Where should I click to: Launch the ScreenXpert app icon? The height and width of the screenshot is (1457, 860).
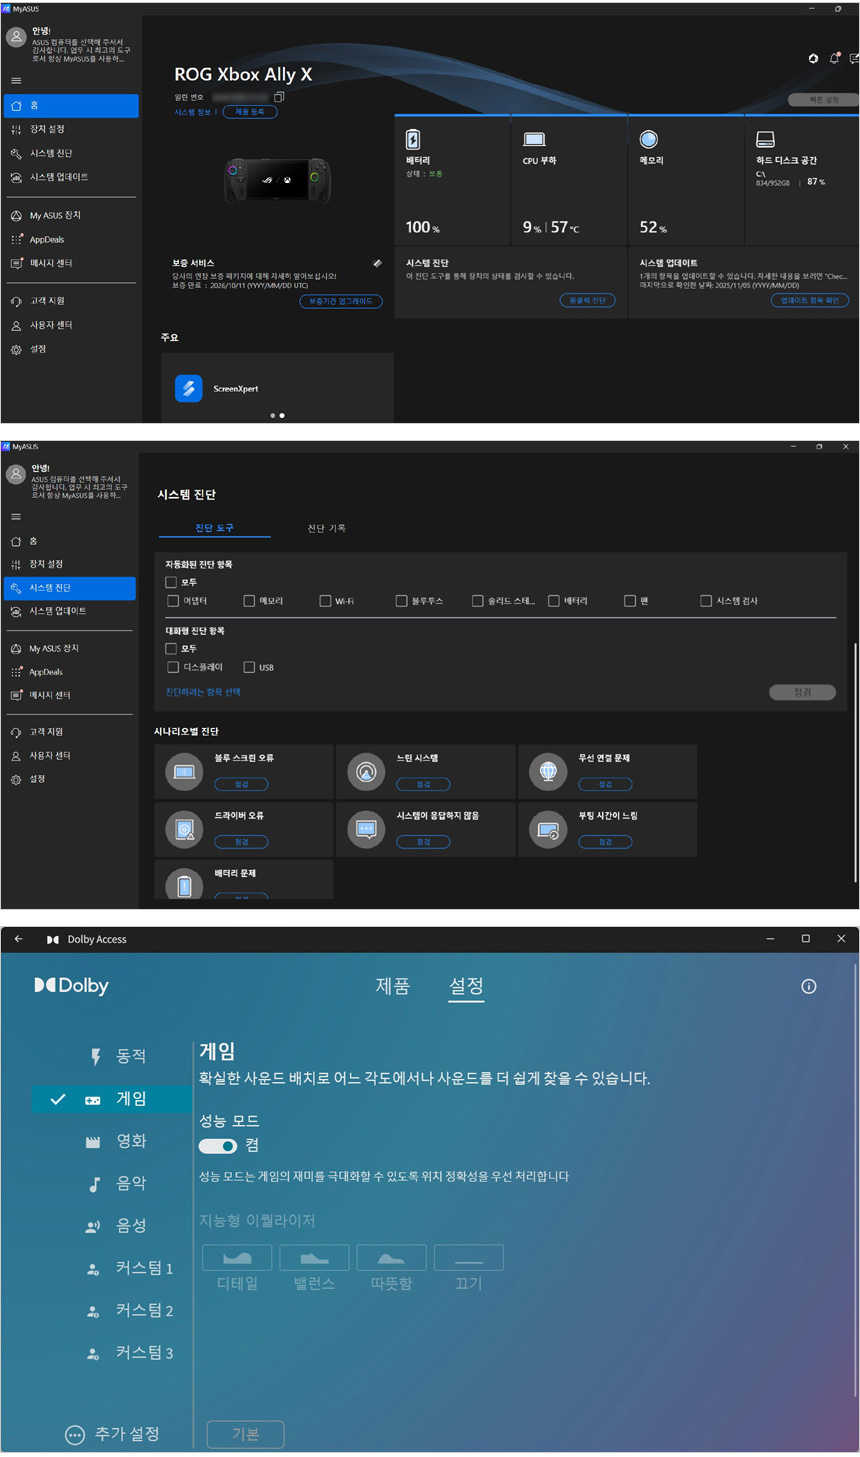[189, 388]
